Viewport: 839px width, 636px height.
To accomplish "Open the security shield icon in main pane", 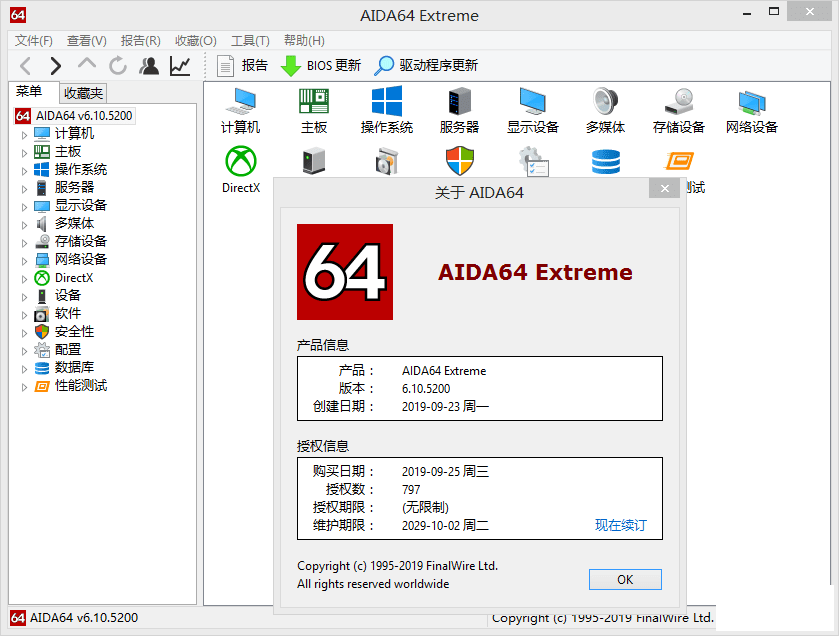I will click(x=460, y=161).
